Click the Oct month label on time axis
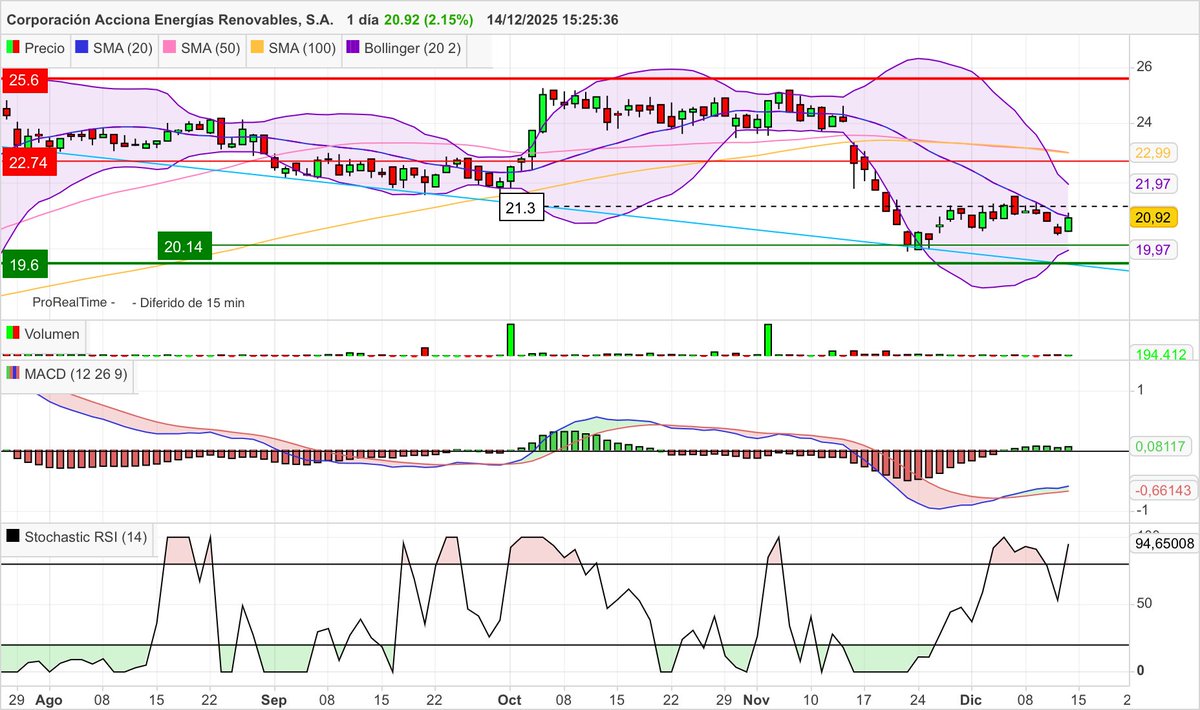The width and height of the screenshot is (1200, 710). tap(511, 699)
